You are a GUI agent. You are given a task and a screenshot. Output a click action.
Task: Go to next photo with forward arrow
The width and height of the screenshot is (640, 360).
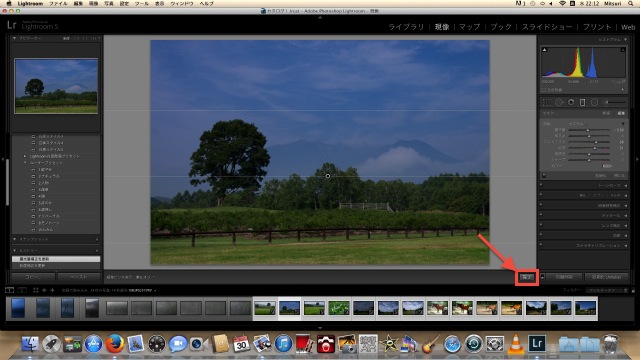click(52, 290)
